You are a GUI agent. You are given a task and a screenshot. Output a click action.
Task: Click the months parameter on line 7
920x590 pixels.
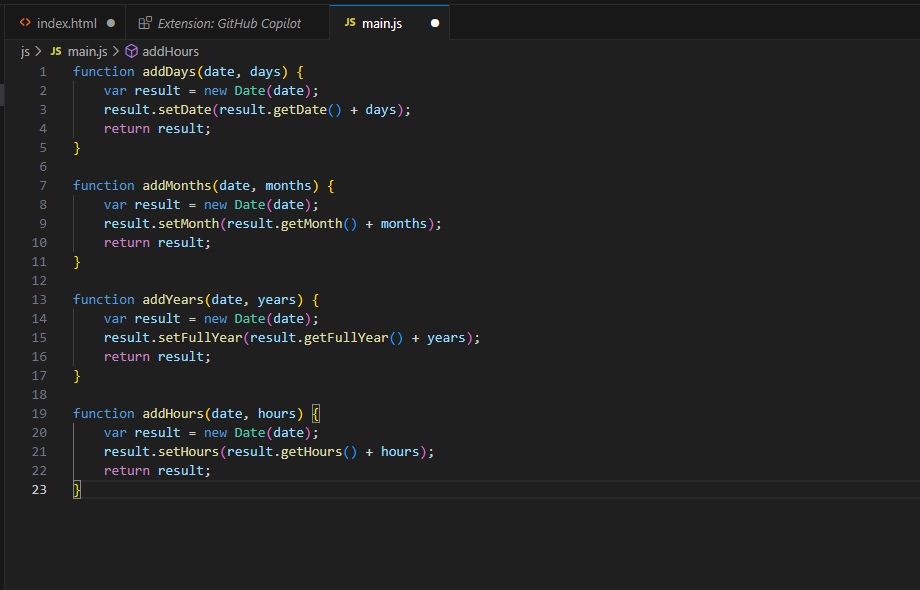(x=288, y=186)
